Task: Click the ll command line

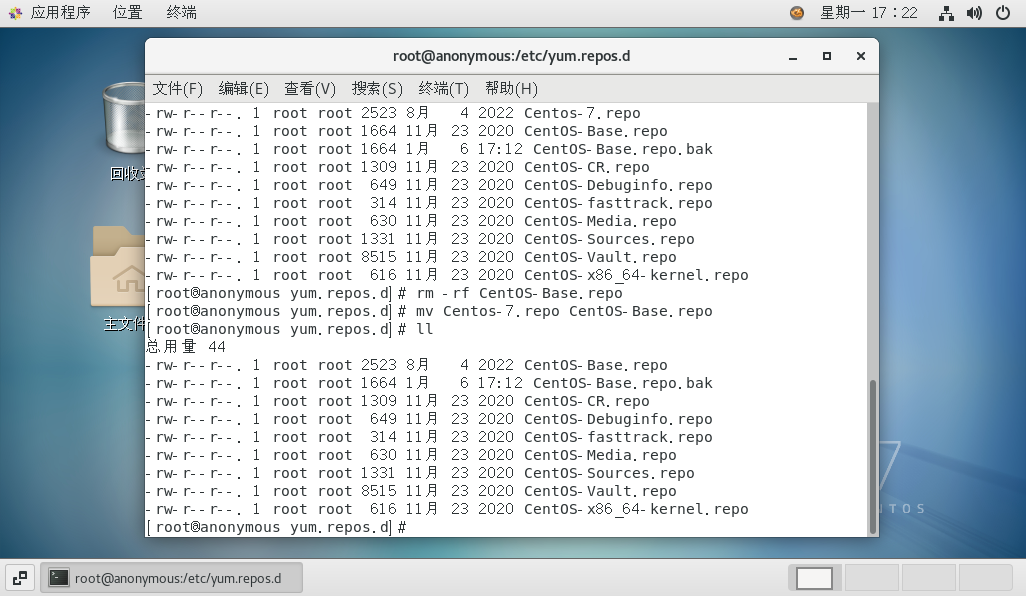Action: coord(425,329)
